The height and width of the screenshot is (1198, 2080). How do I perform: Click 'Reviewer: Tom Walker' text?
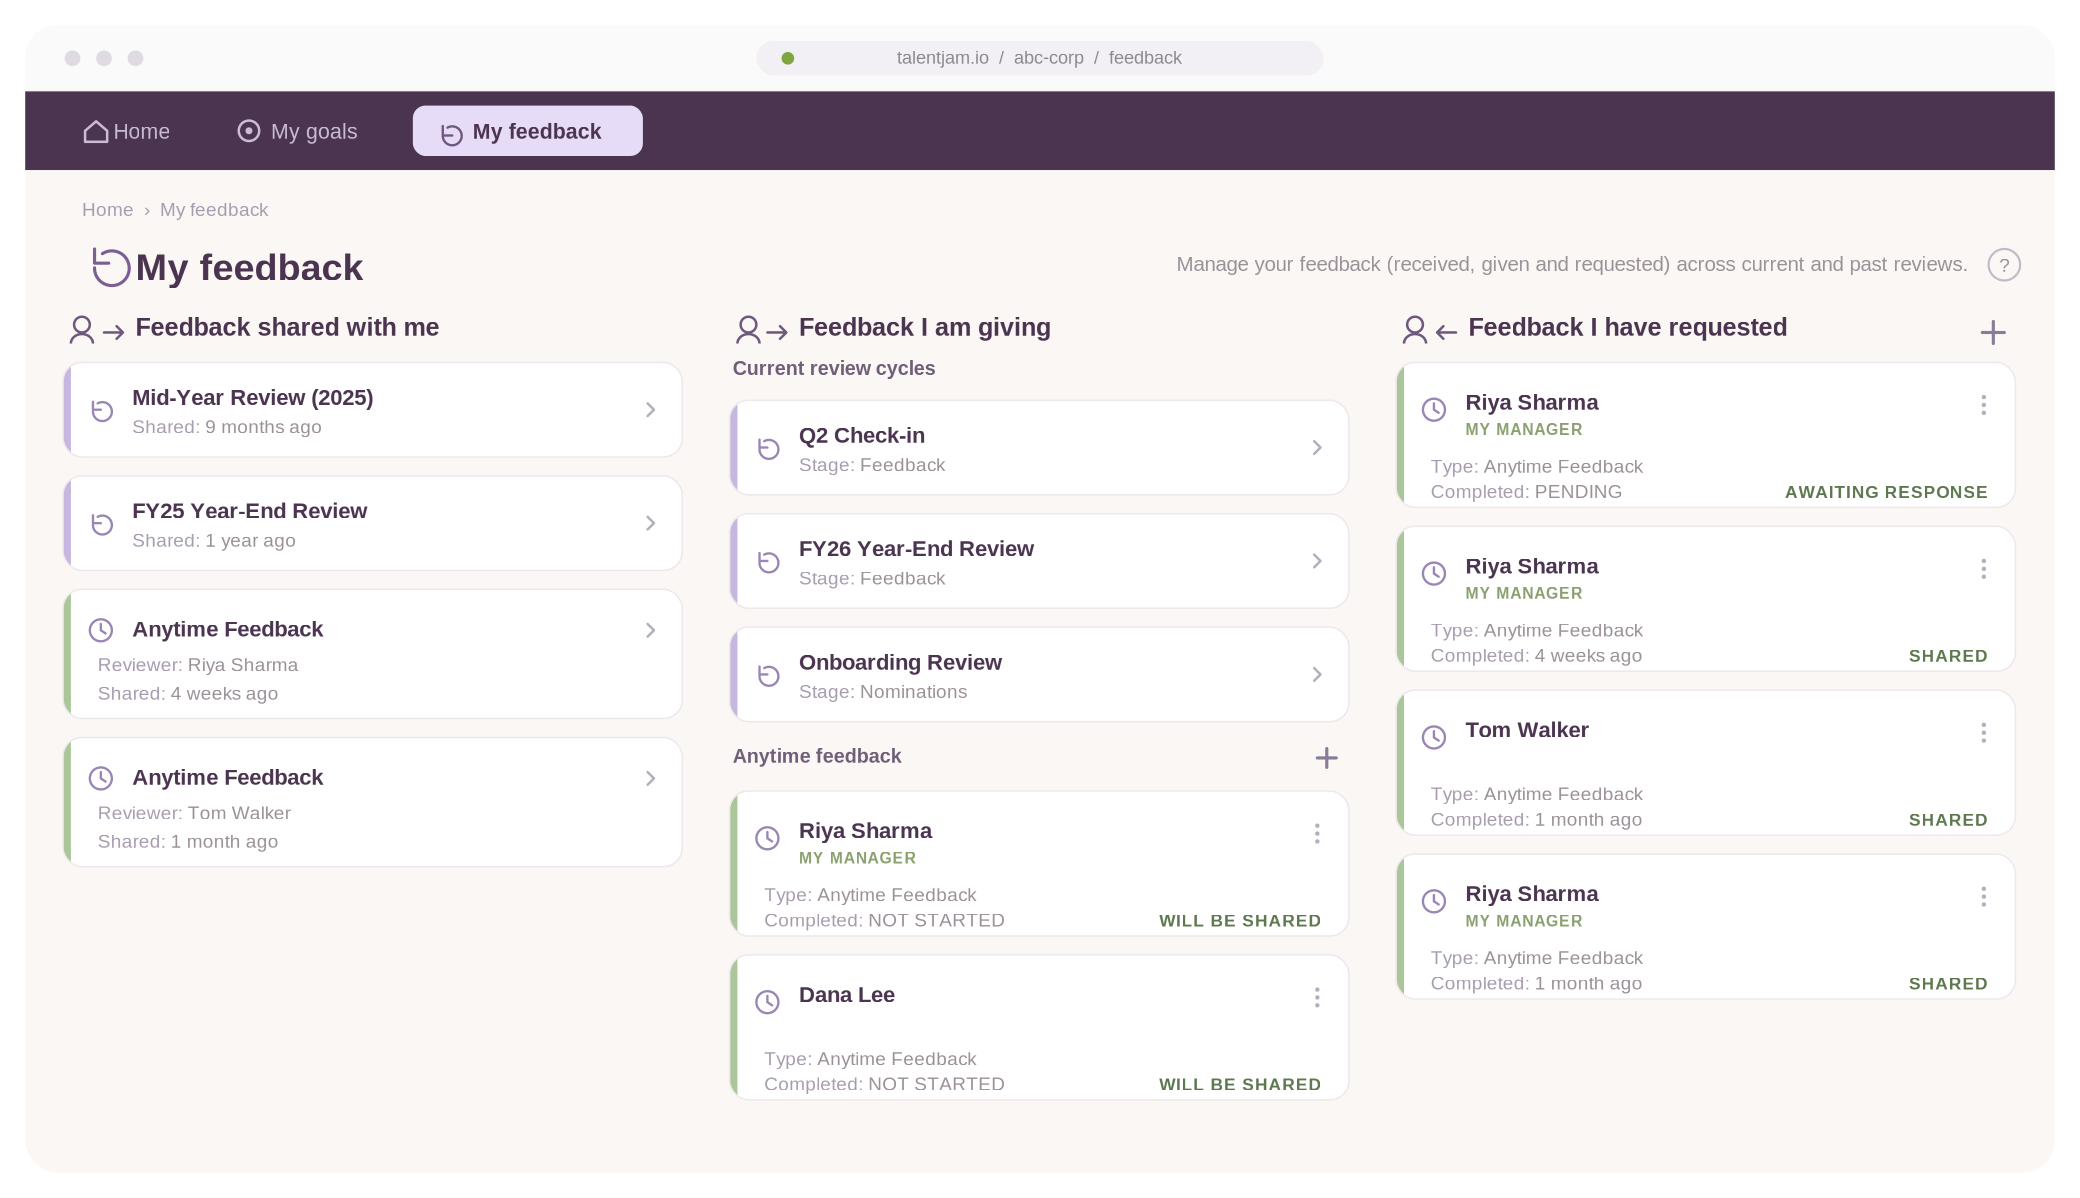194,813
